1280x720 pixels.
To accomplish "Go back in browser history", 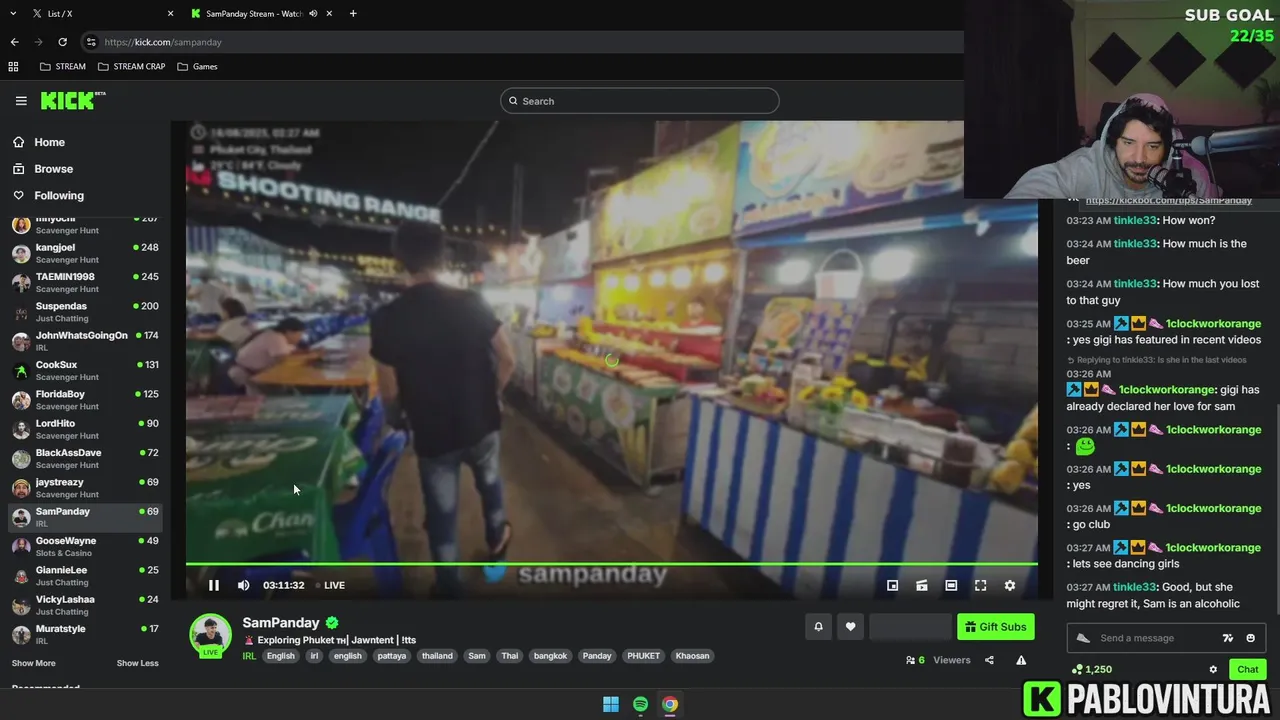I will click(x=14, y=42).
